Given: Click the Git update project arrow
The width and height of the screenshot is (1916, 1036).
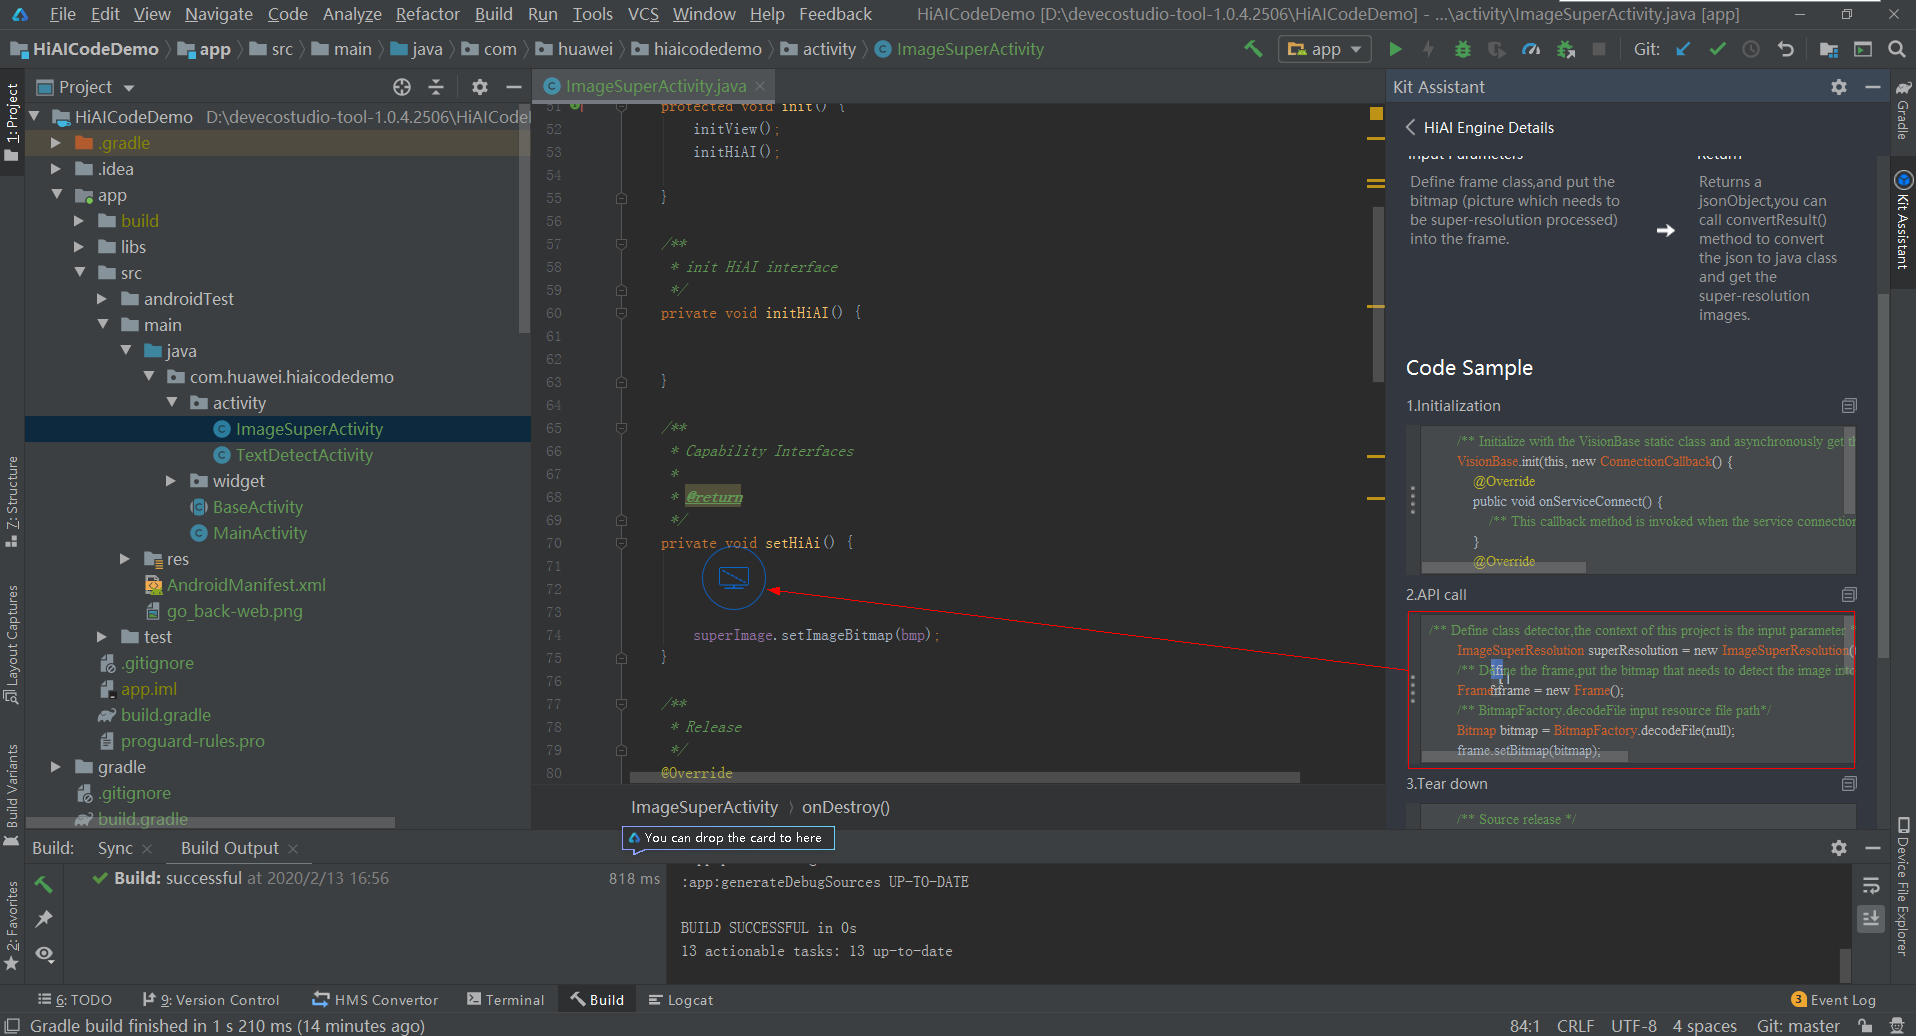Looking at the screenshot, I should 1683,49.
